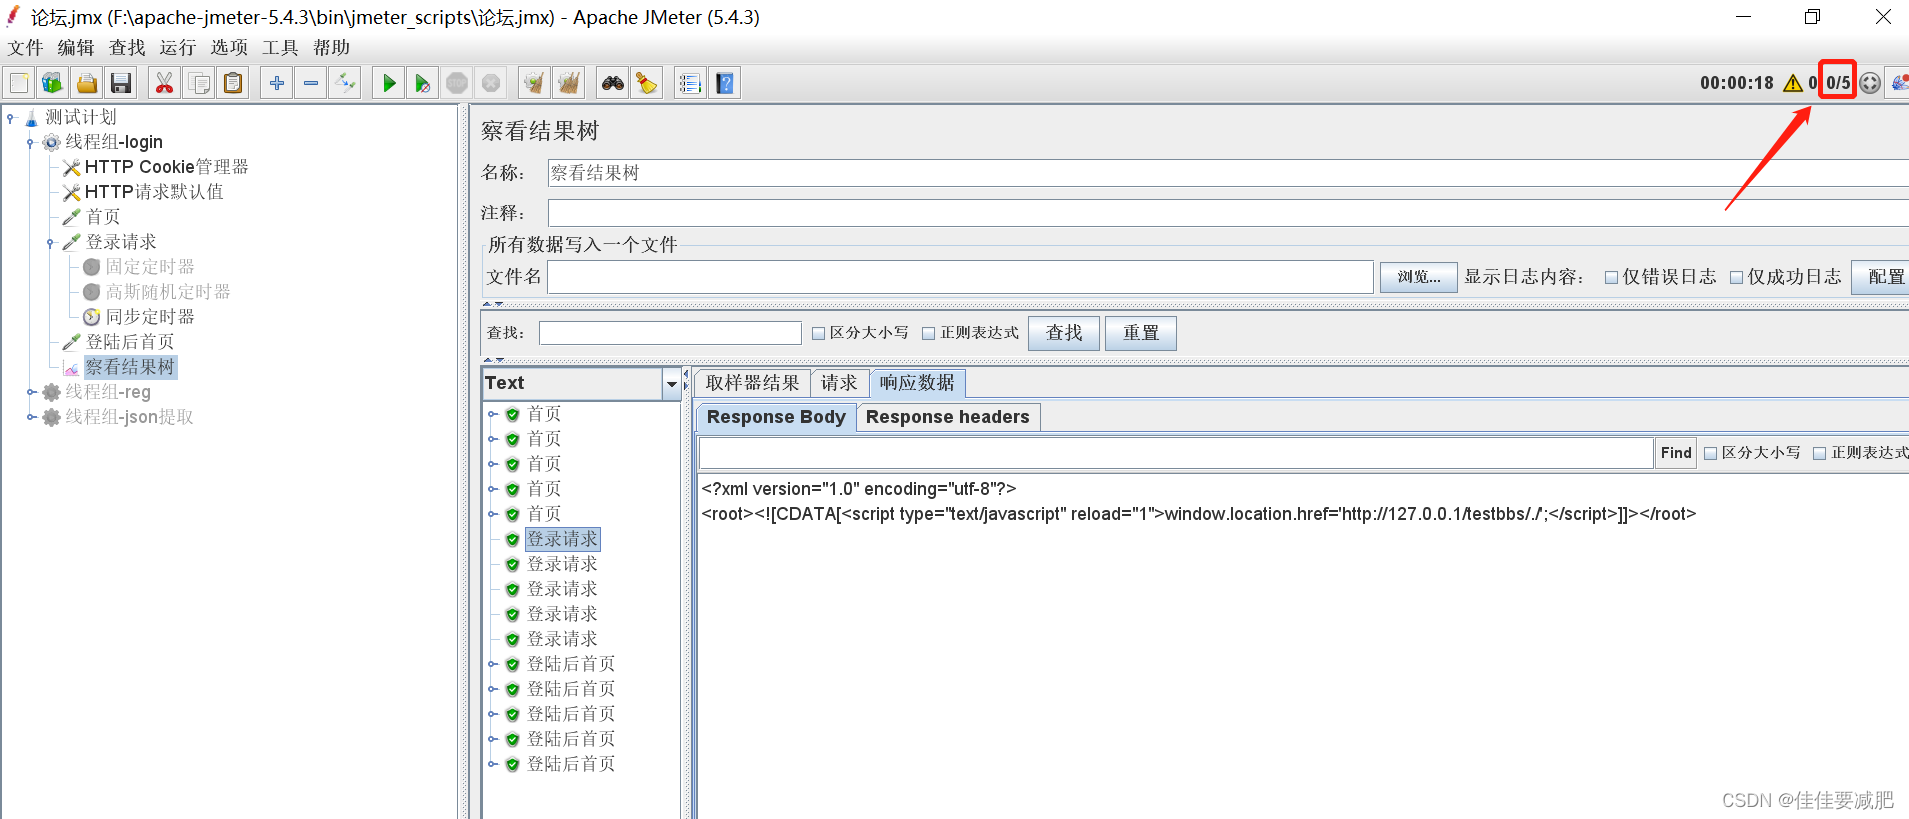
Task: Select the Response Body tab
Action: [776, 417]
